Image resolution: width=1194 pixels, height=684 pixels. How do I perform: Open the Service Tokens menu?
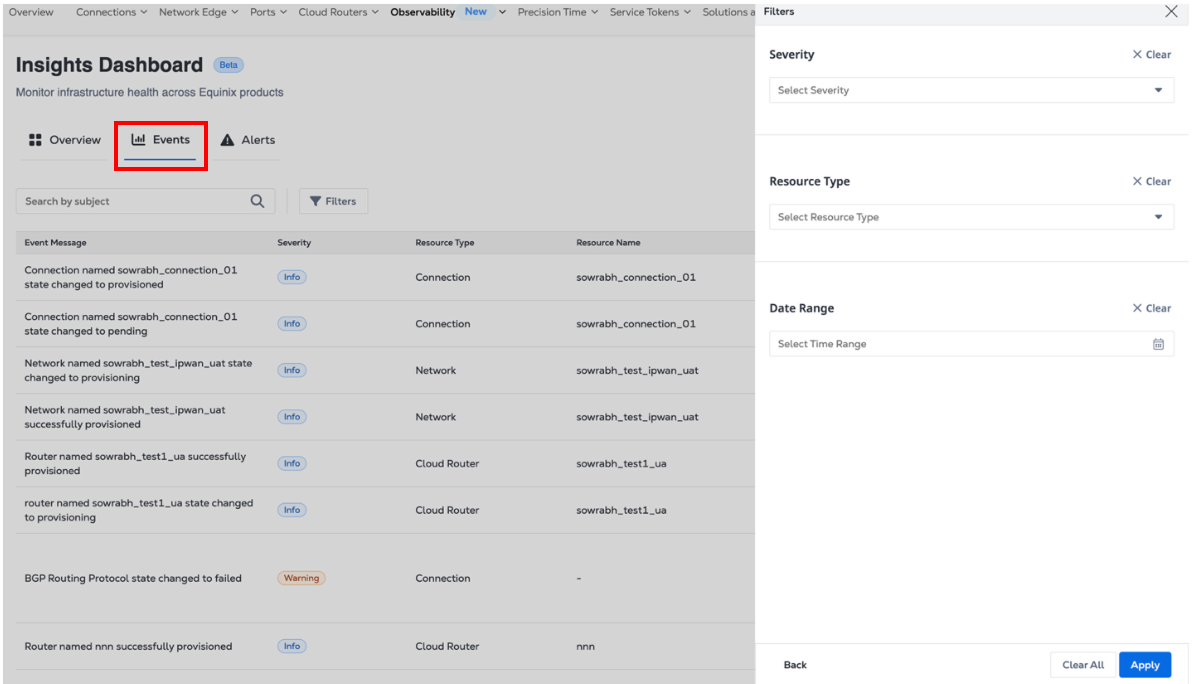pyautogui.click(x=650, y=12)
